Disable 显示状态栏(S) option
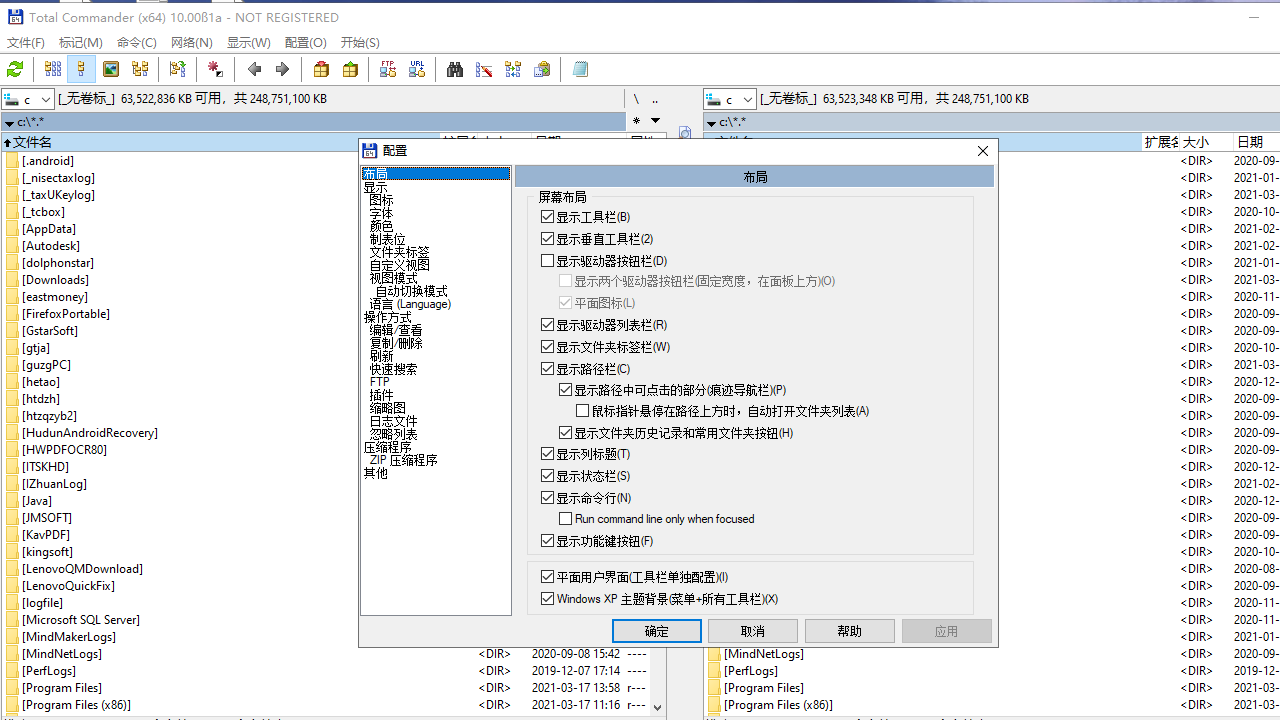This screenshot has width=1280, height=720. point(547,475)
